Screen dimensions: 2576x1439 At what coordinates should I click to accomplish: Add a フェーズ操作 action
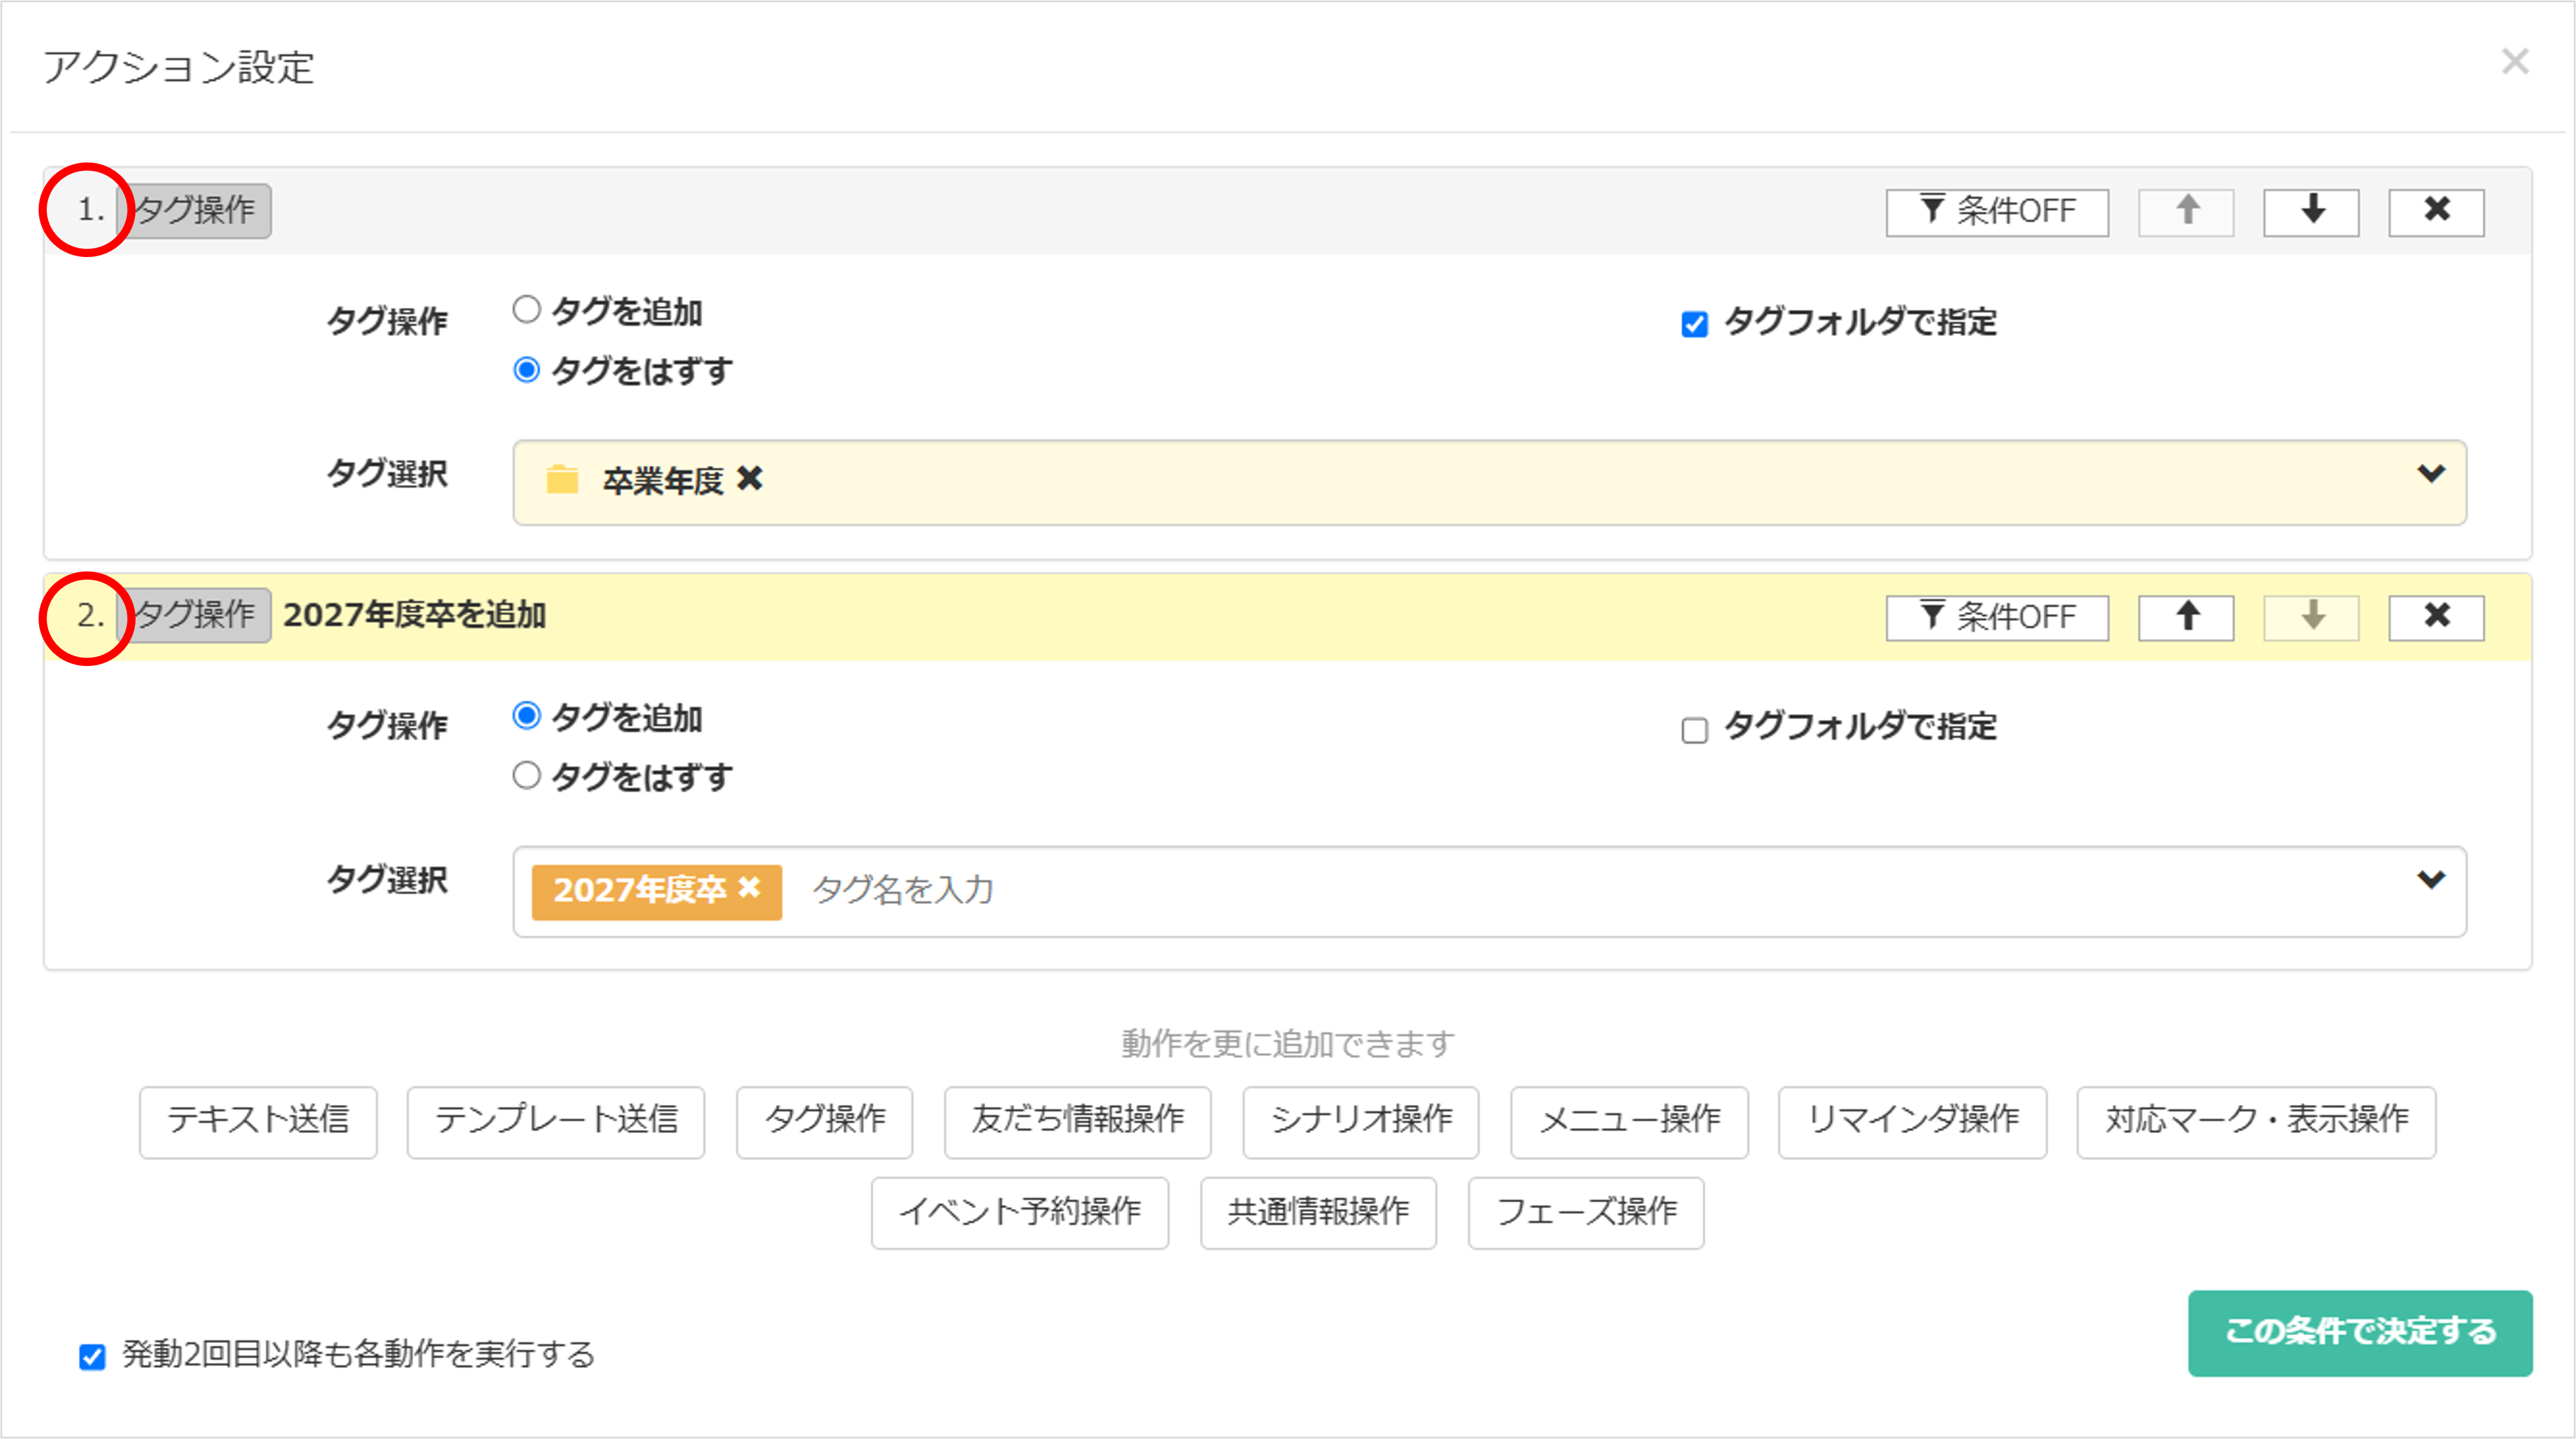tap(1587, 1213)
